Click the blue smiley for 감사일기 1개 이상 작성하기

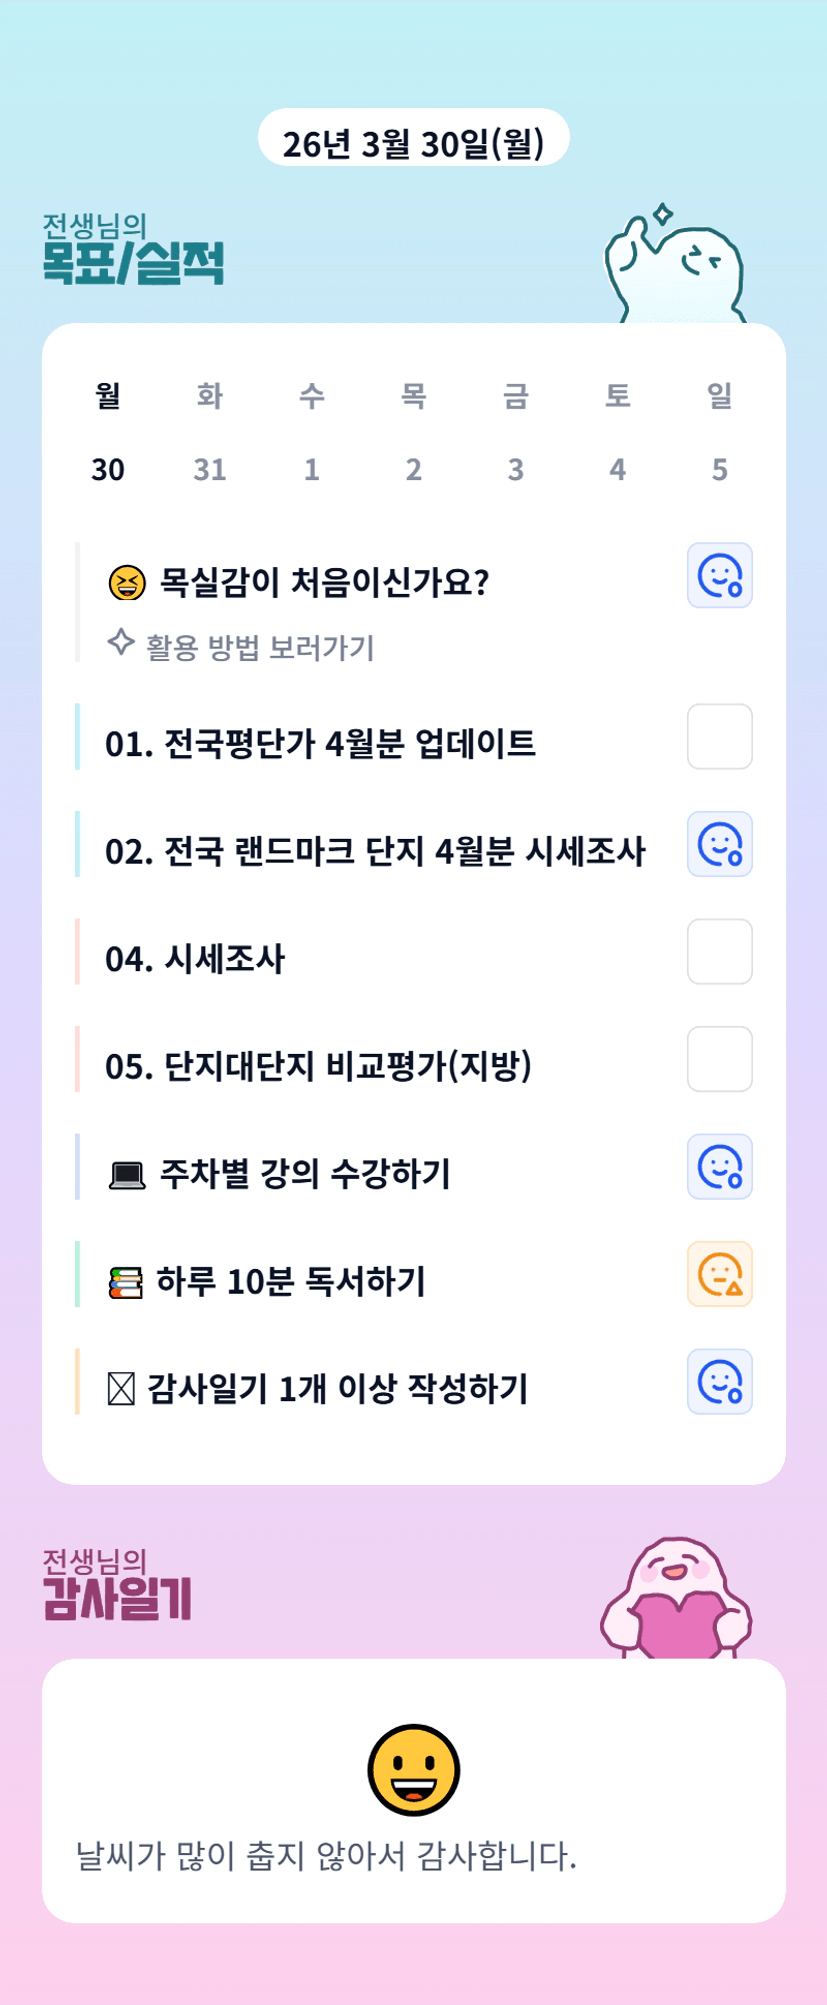tap(719, 1382)
